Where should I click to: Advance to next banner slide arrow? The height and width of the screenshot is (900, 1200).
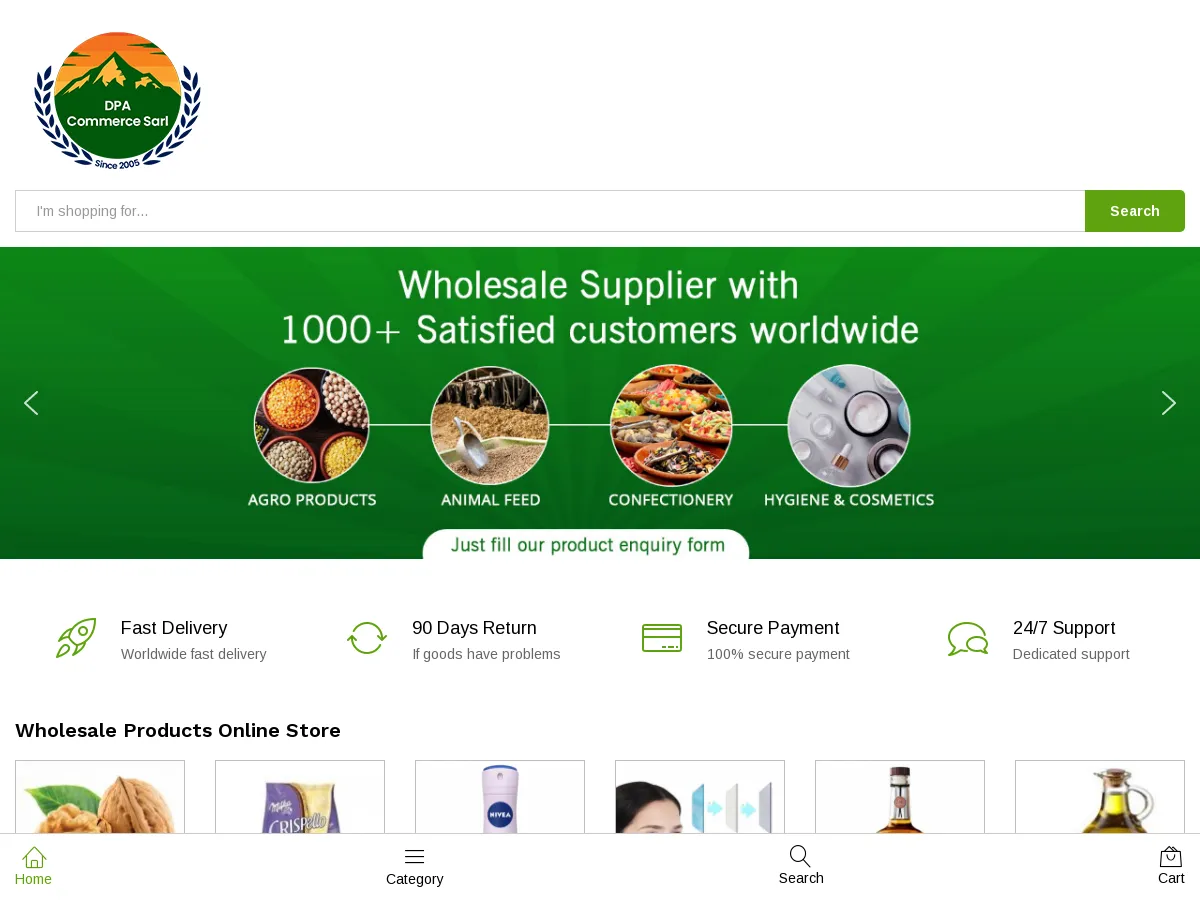click(x=1168, y=403)
